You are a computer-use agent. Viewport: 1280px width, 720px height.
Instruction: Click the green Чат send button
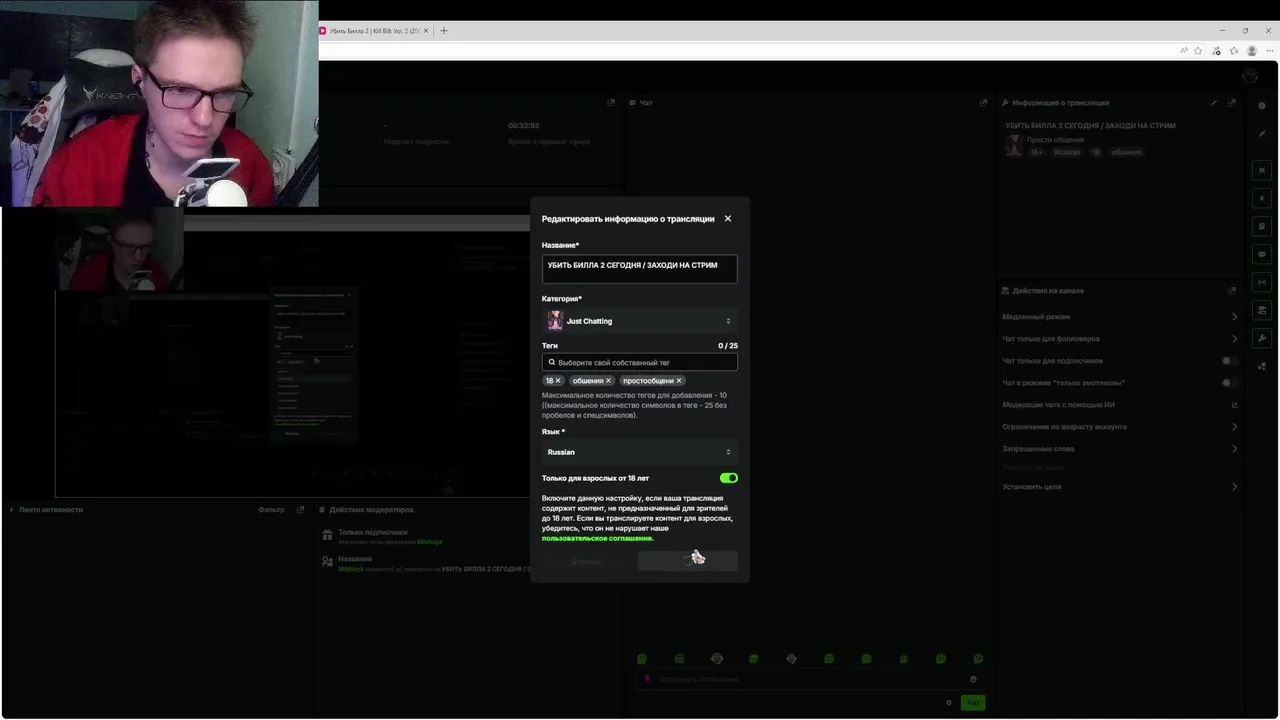tap(972, 703)
